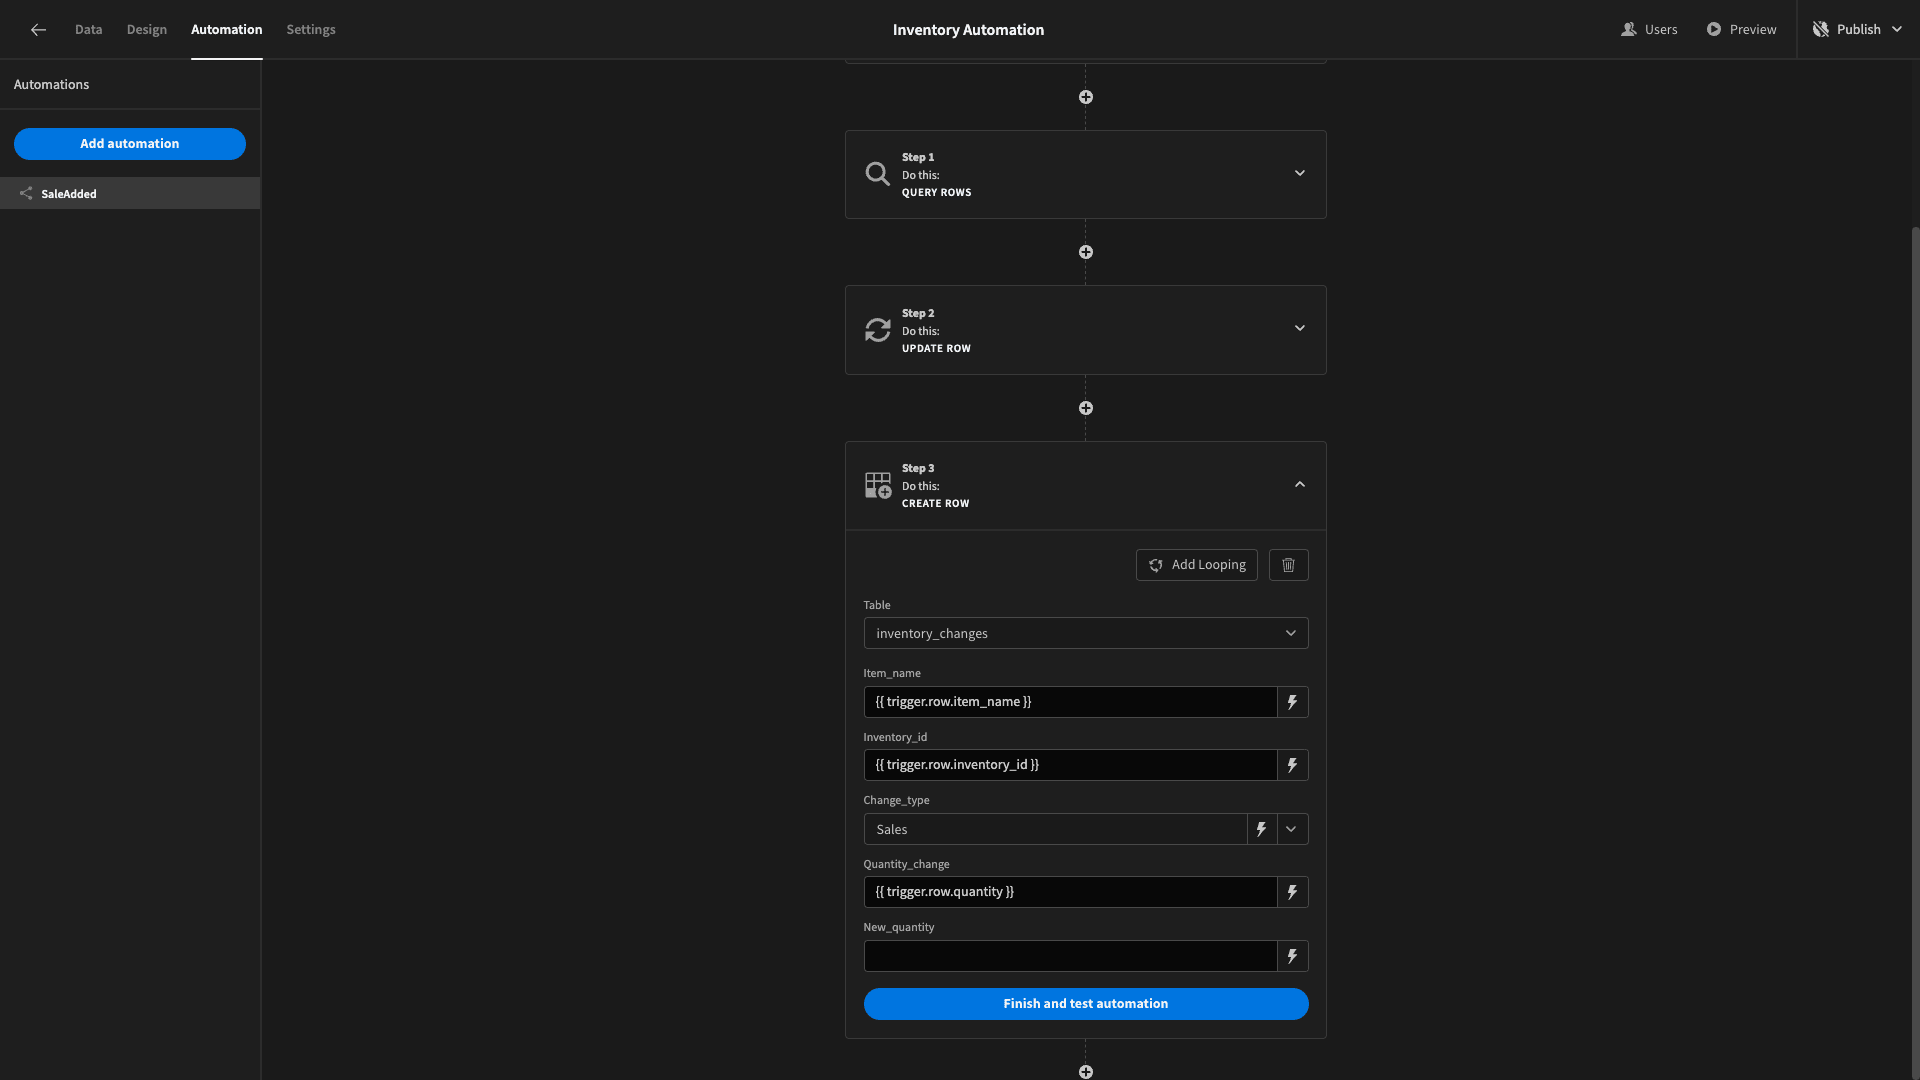Click the Inventory Automation title
The width and height of the screenshot is (1920, 1080).
click(968, 30)
